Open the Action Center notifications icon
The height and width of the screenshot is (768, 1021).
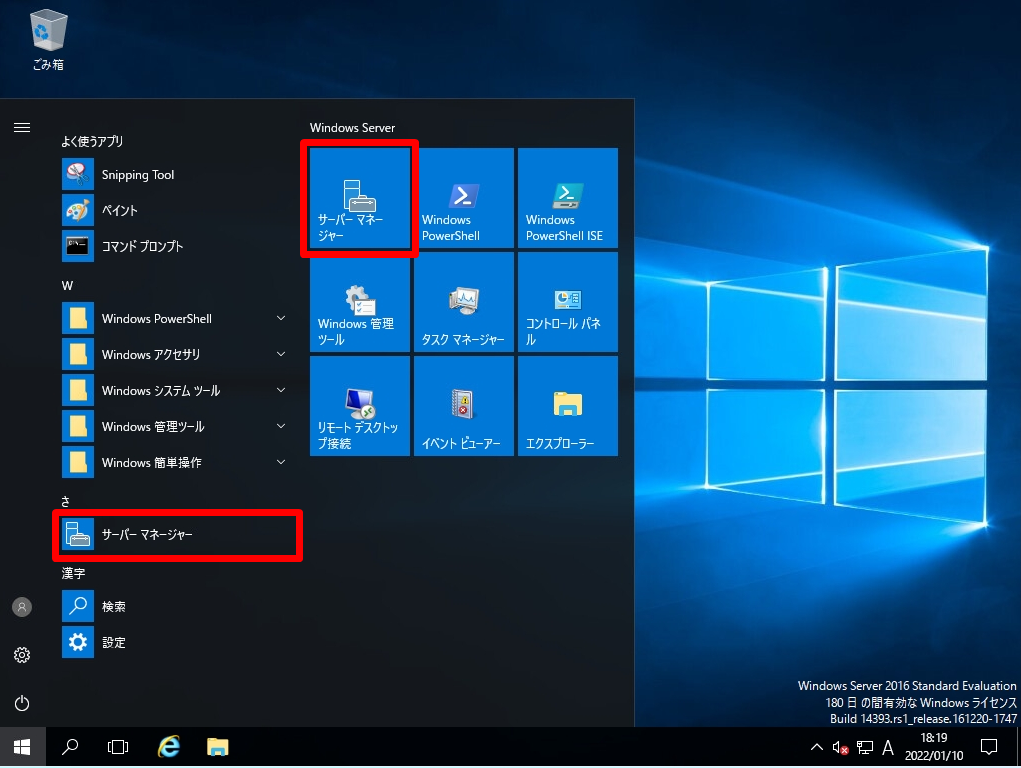pyautogui.click(x=989, y=747)
